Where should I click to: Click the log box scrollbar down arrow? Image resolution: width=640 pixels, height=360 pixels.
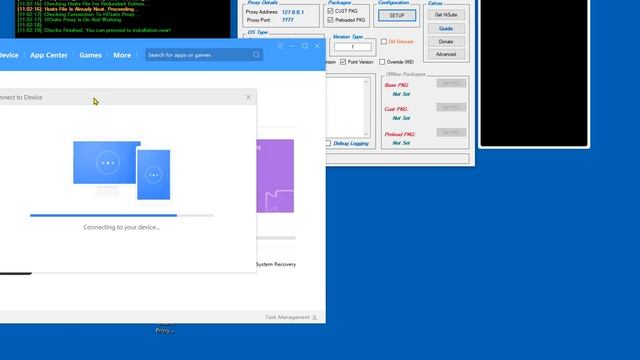pyautogui.click(x=366, y=134)
